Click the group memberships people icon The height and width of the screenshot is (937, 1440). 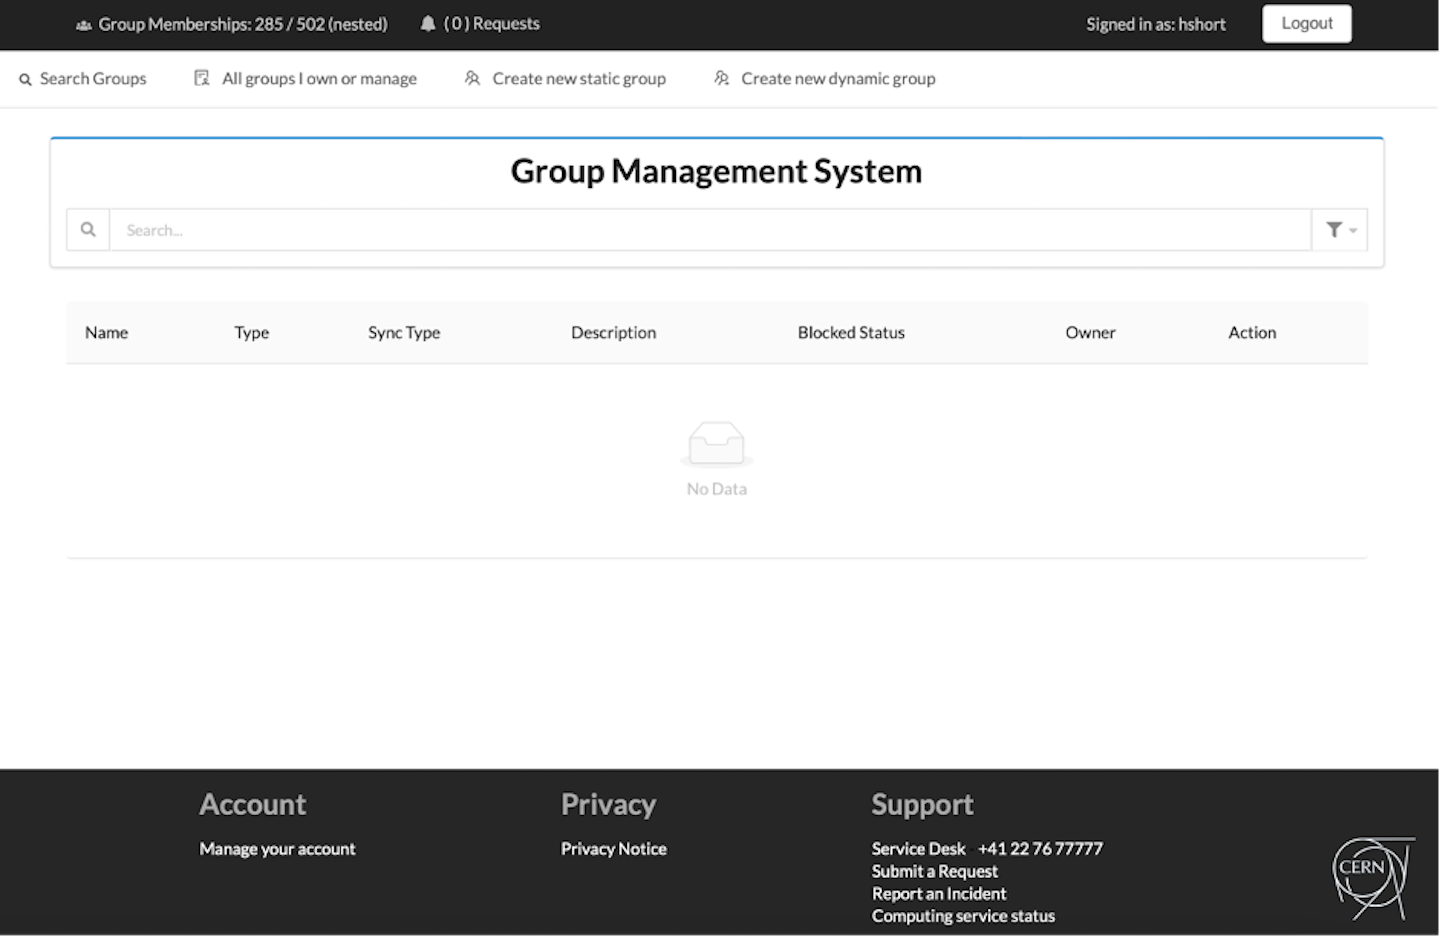[x=84, y=23]
